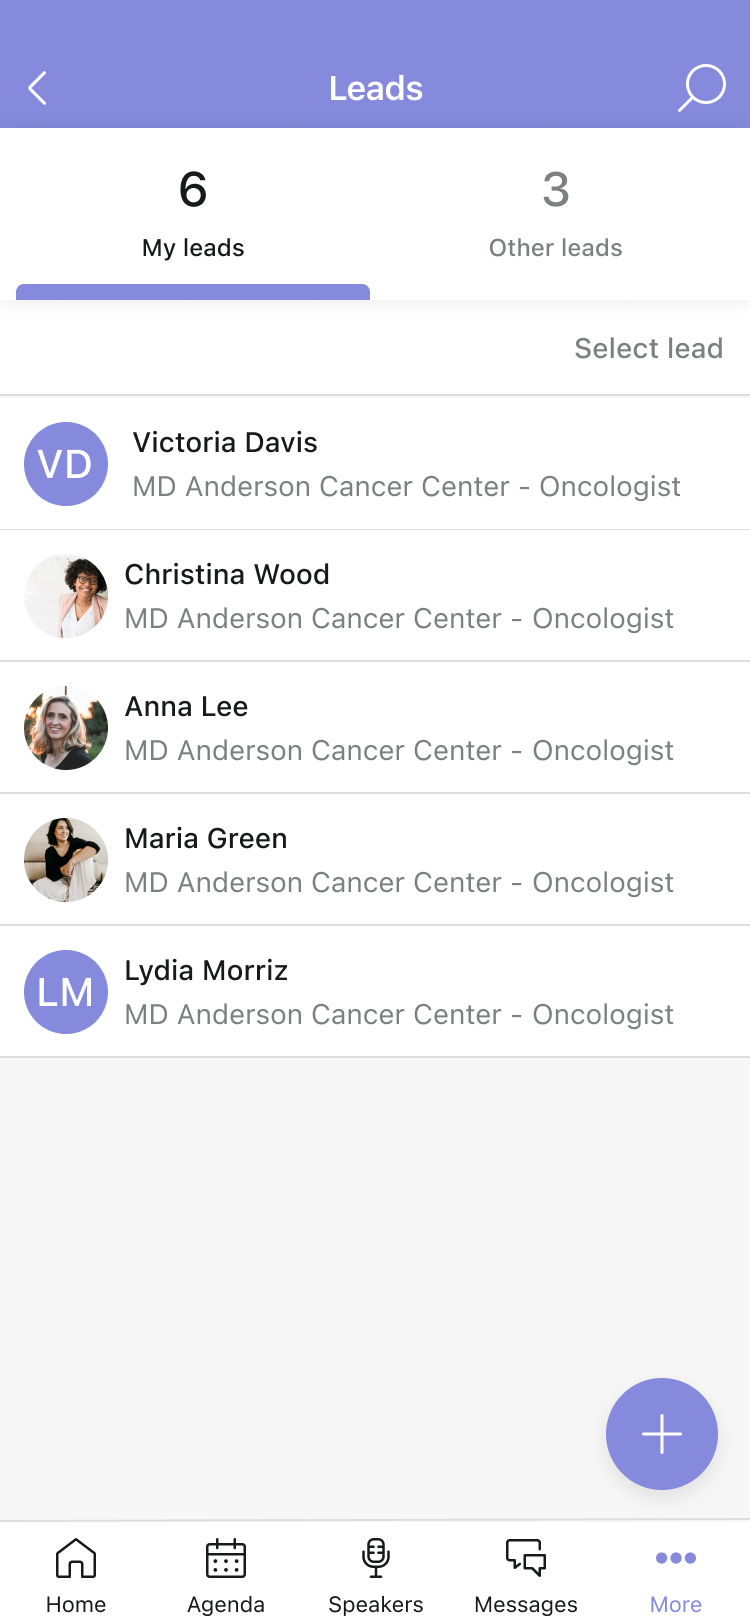Image resolution: width=750 pixels, height=1624 pixels.
Task: Tap the More three-dots icon
Action: [x=676, y=1558]
